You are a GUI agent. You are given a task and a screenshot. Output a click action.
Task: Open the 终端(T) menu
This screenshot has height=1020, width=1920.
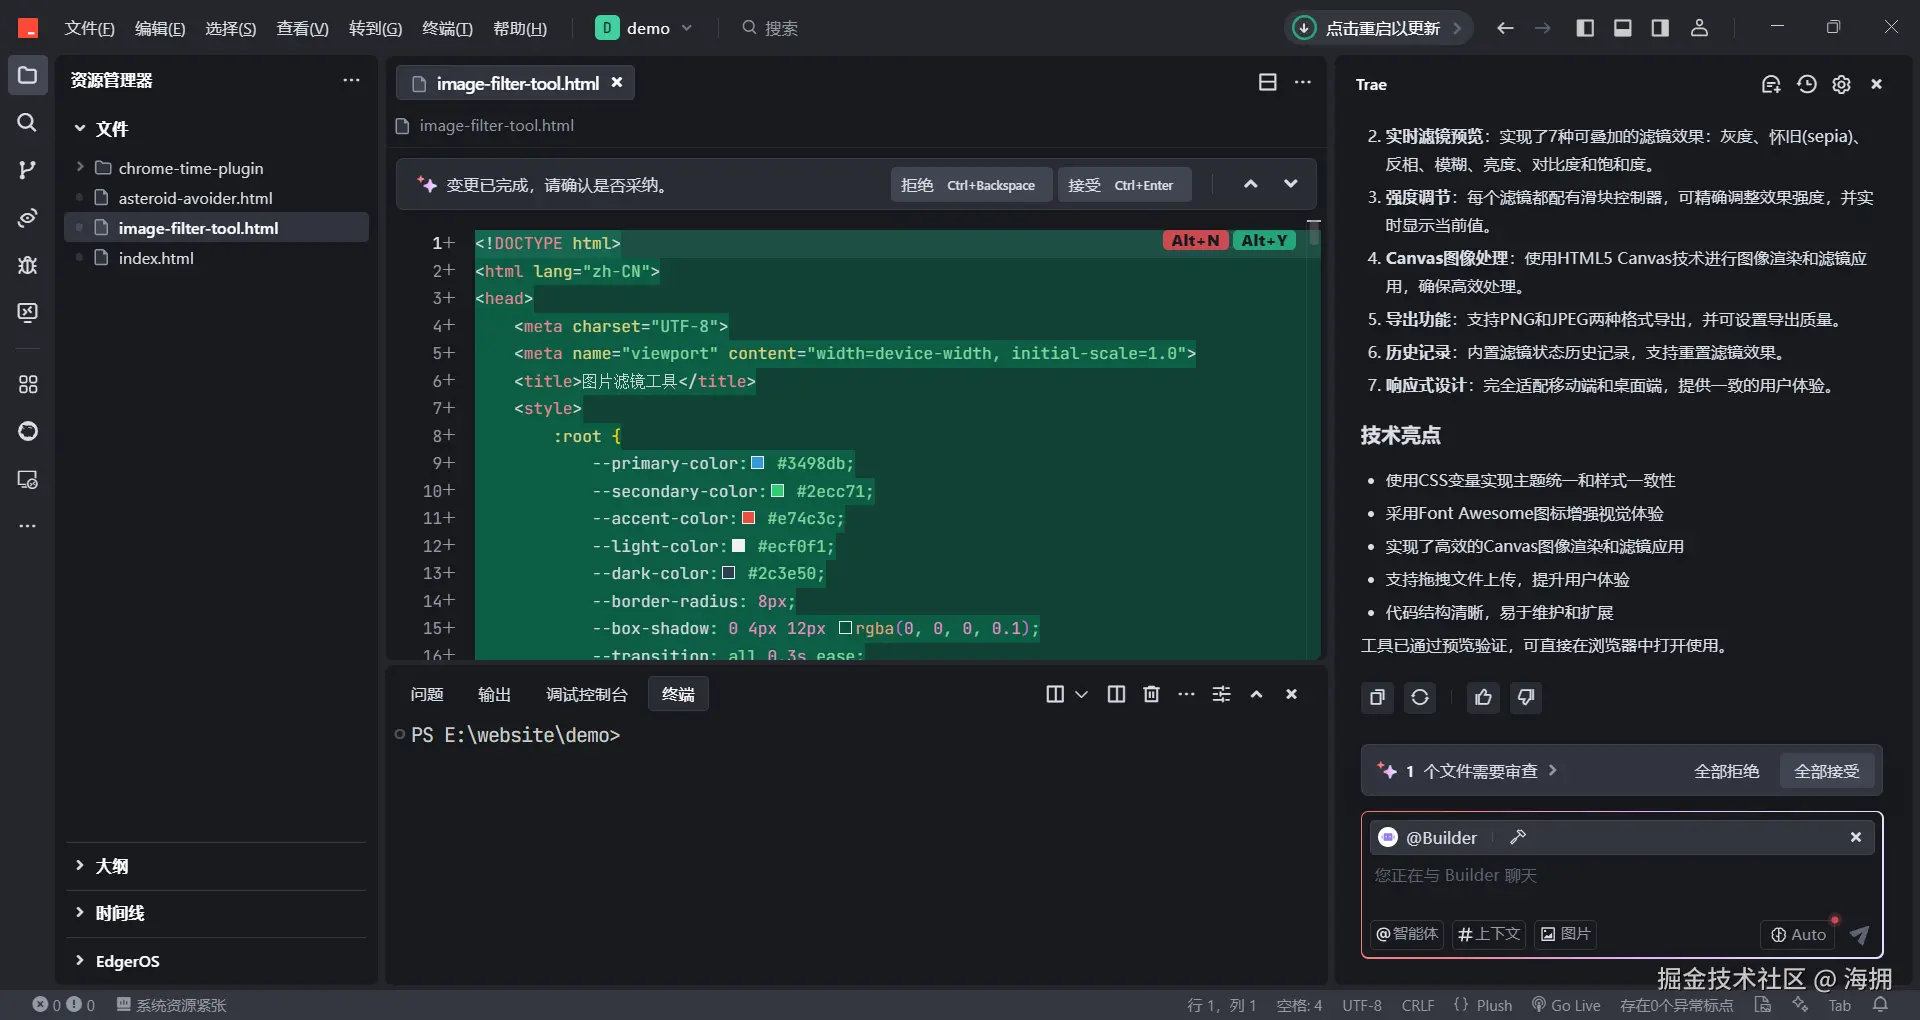click(447, 28)
